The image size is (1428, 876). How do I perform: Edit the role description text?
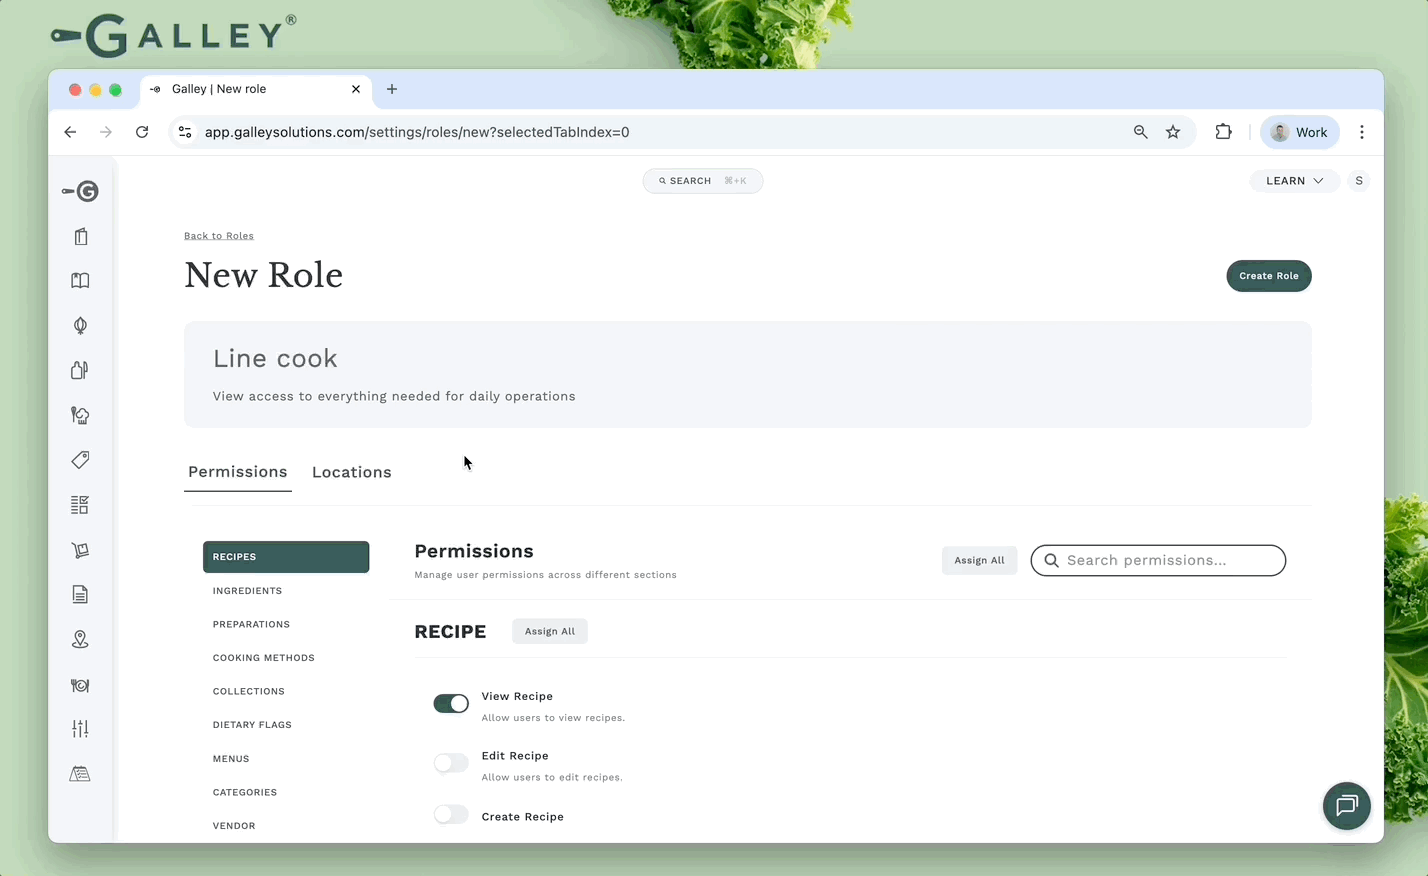394,396
